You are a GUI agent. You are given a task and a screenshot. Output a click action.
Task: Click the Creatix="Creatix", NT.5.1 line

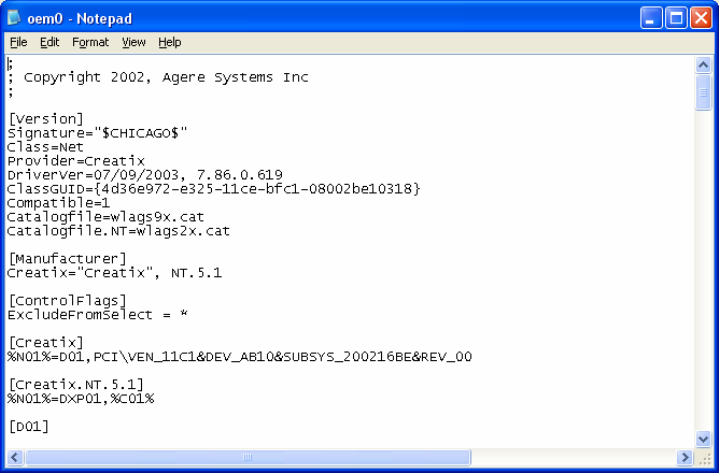pyautogui.click(x=115, y=273)
